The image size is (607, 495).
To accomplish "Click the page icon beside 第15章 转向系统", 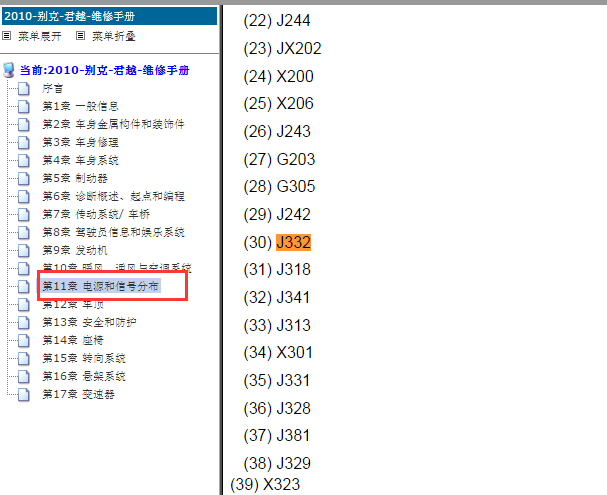I will pyautogui.click(x=24, y=358).
